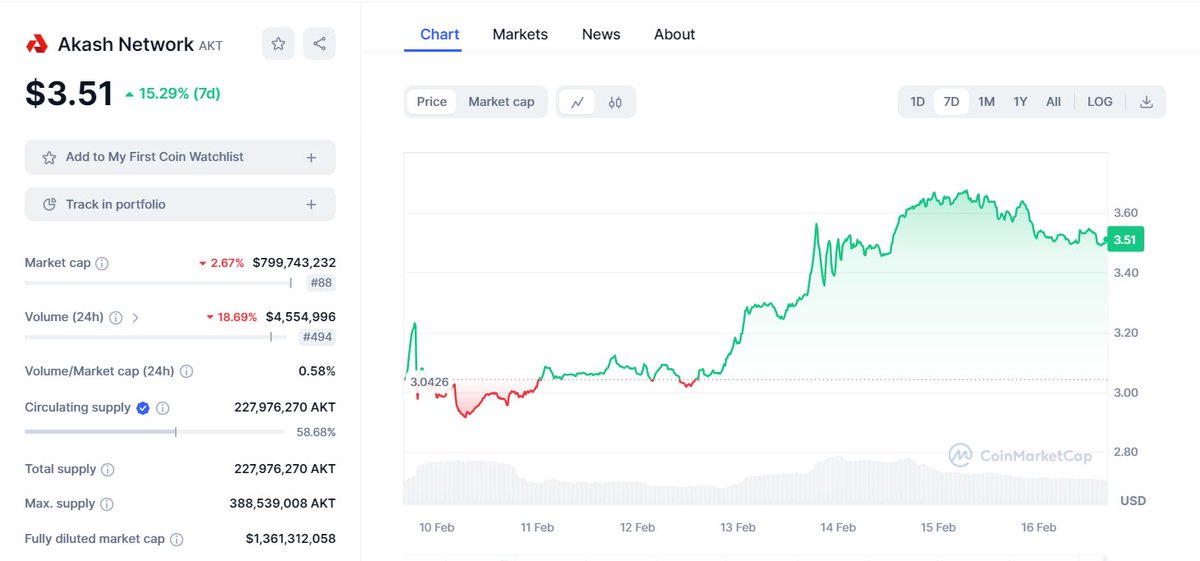Screen dimensions: 1200x561
Task: Click the star icon in the watchlist button
Action: [x=49, y=158]
